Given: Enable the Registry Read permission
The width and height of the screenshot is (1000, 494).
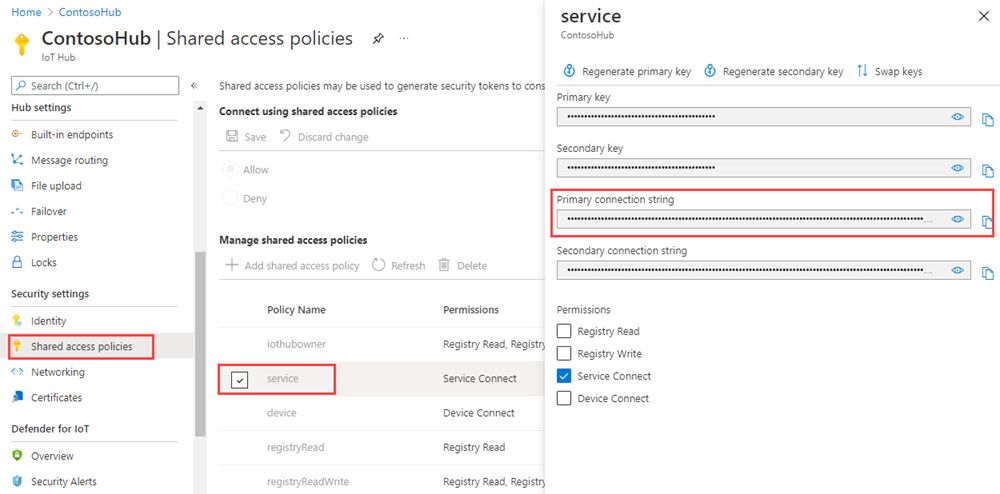Looking at the screenshot, I should 565,331.
